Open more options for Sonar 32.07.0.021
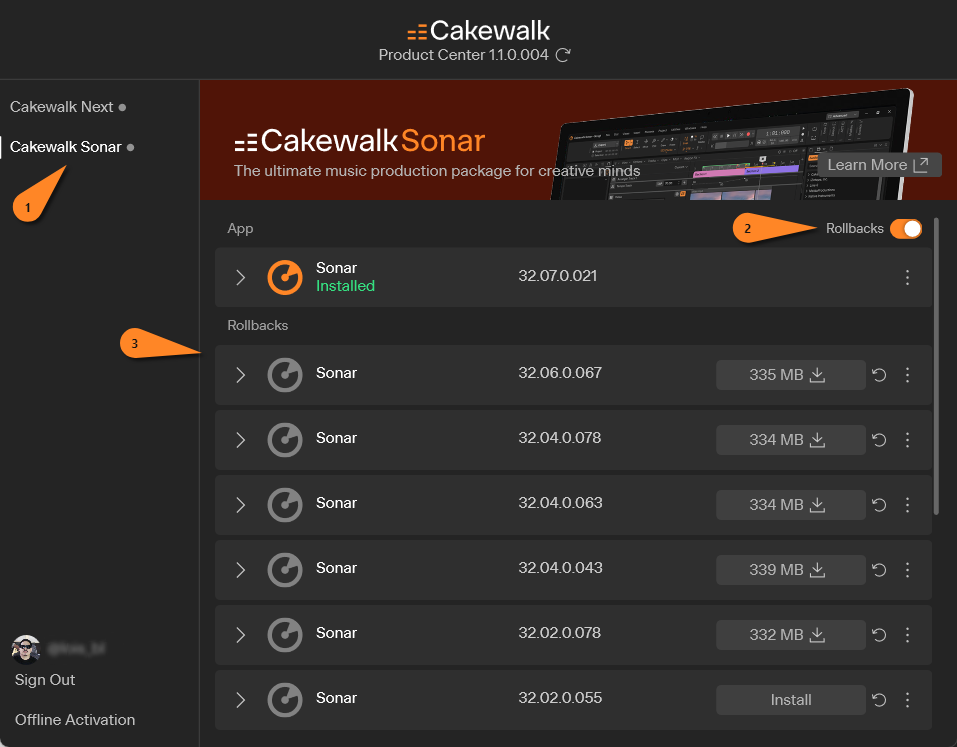Viewport: 957px width, 747px height. pyautogui.click(x=908, y=278)
